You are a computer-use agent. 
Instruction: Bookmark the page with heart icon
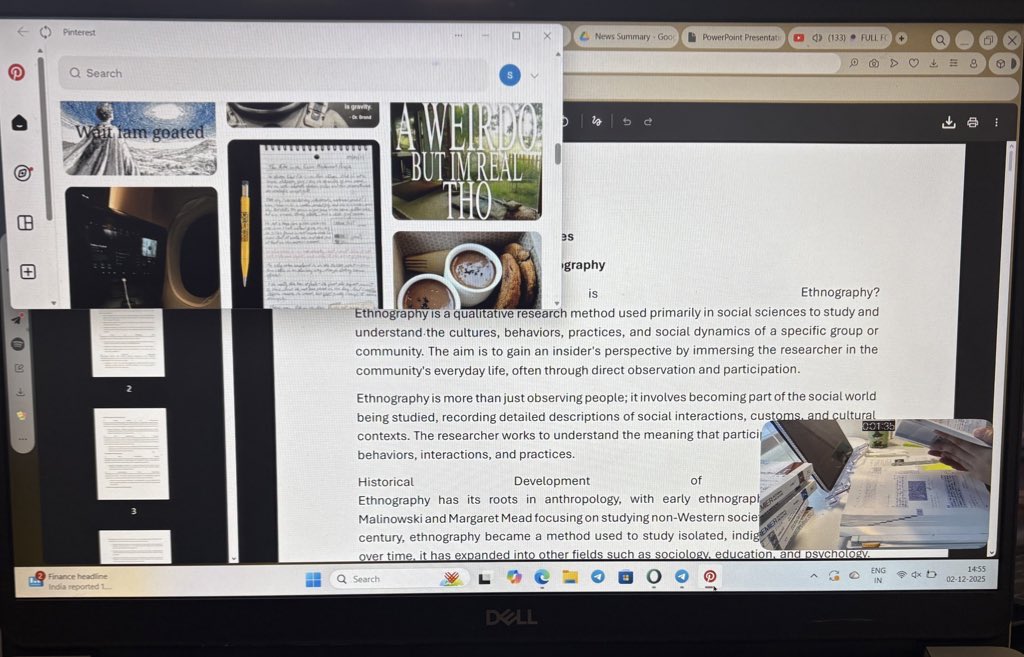(914, 63)
